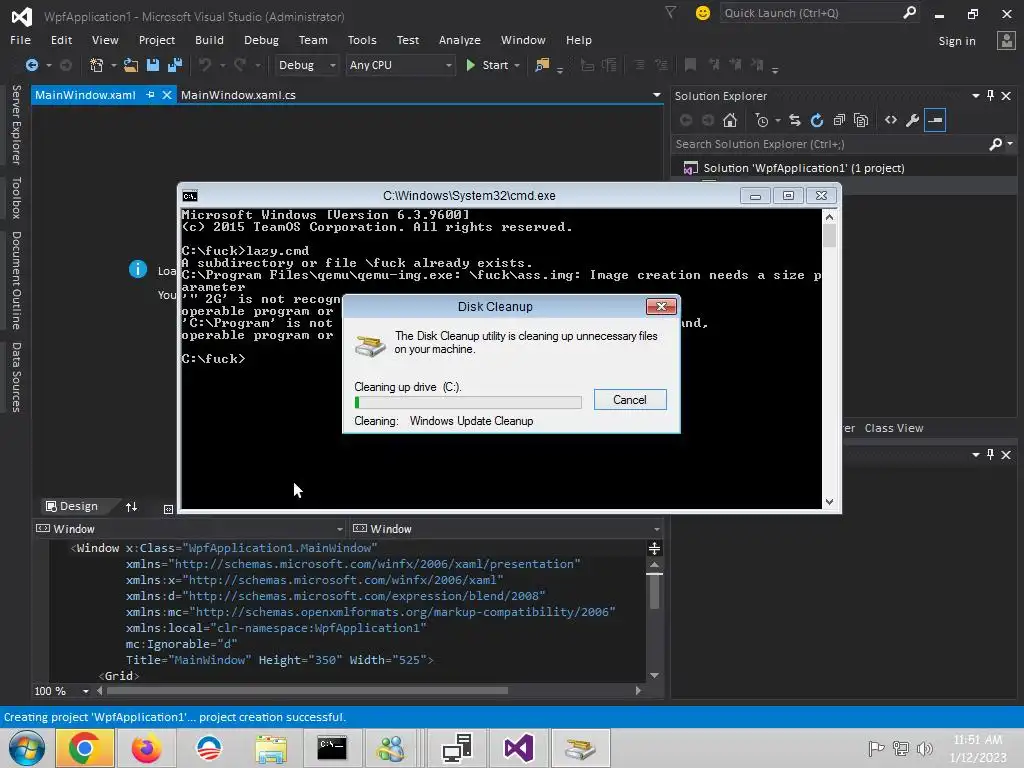Open the Build menu
1024x768 pixels.
click(x=209, y=40)
